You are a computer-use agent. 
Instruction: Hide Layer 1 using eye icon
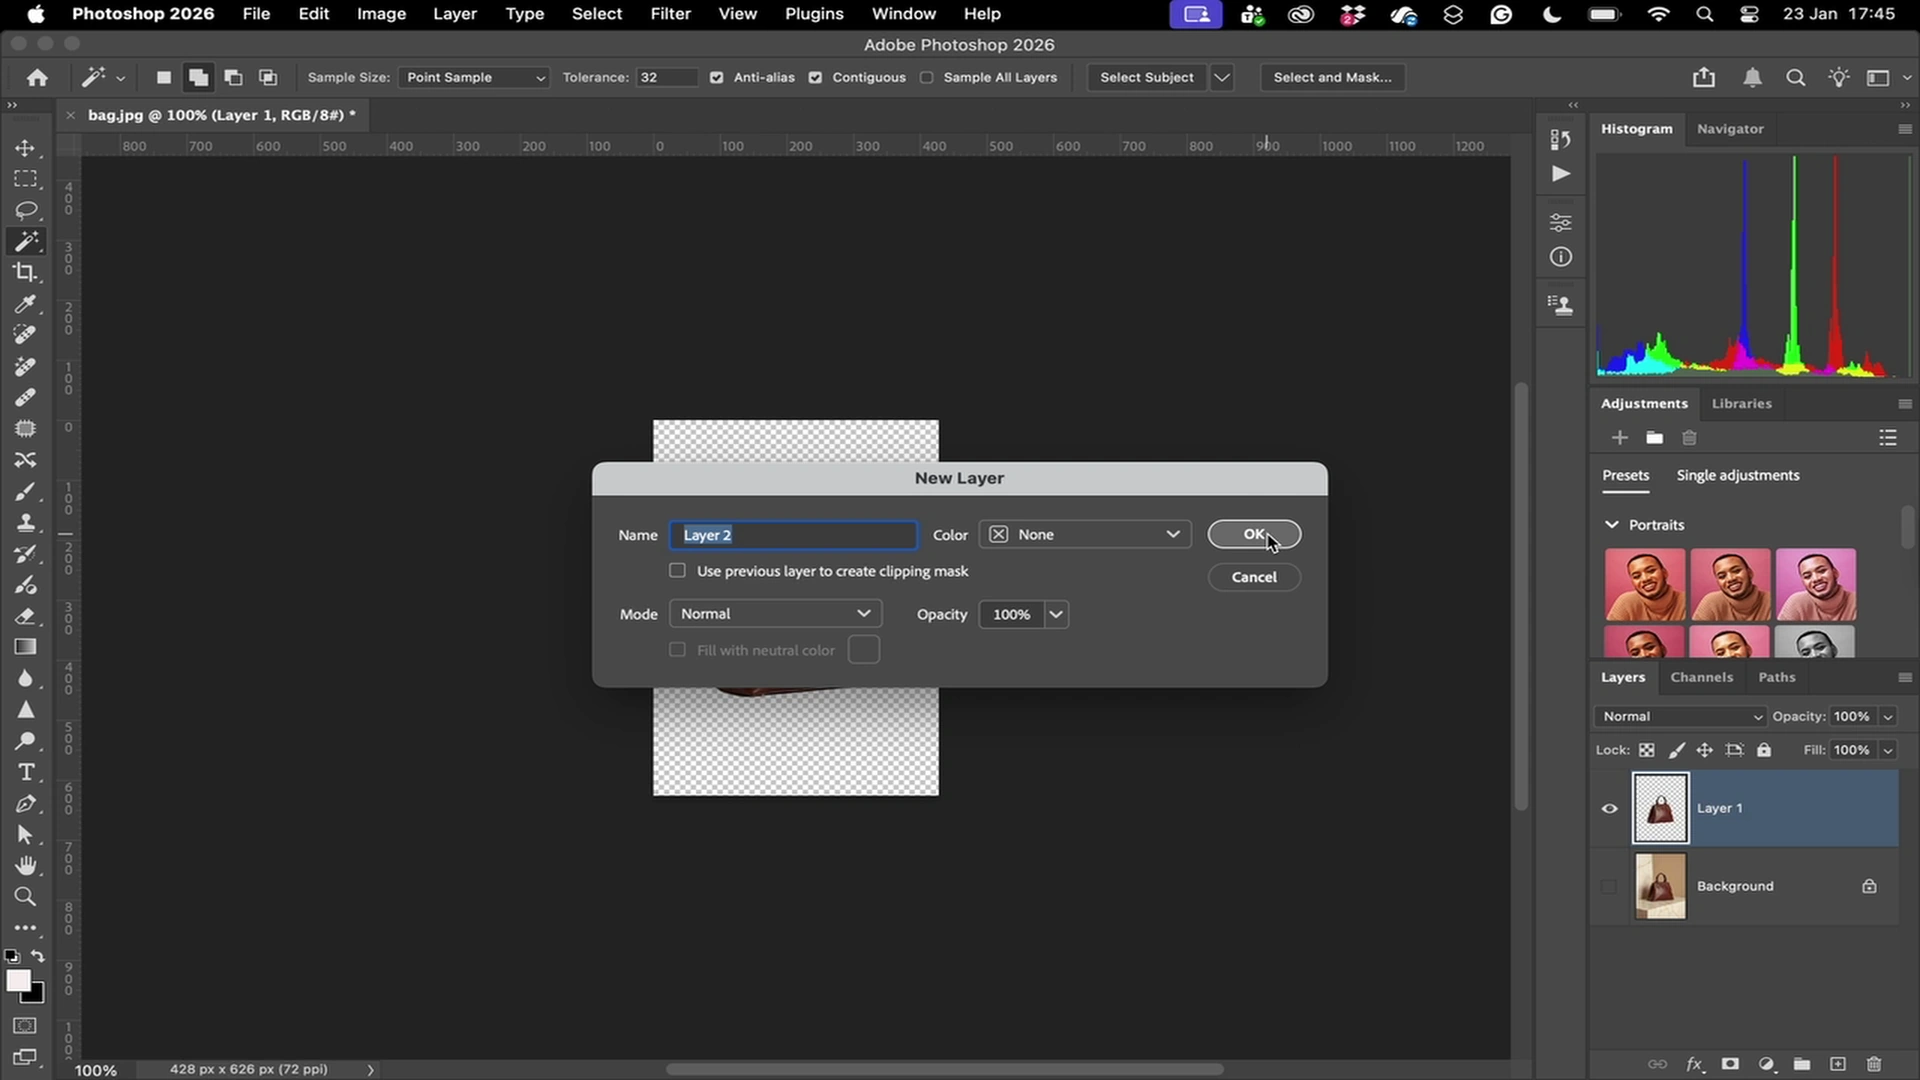pyautogui.click(x=1609, y=808)
